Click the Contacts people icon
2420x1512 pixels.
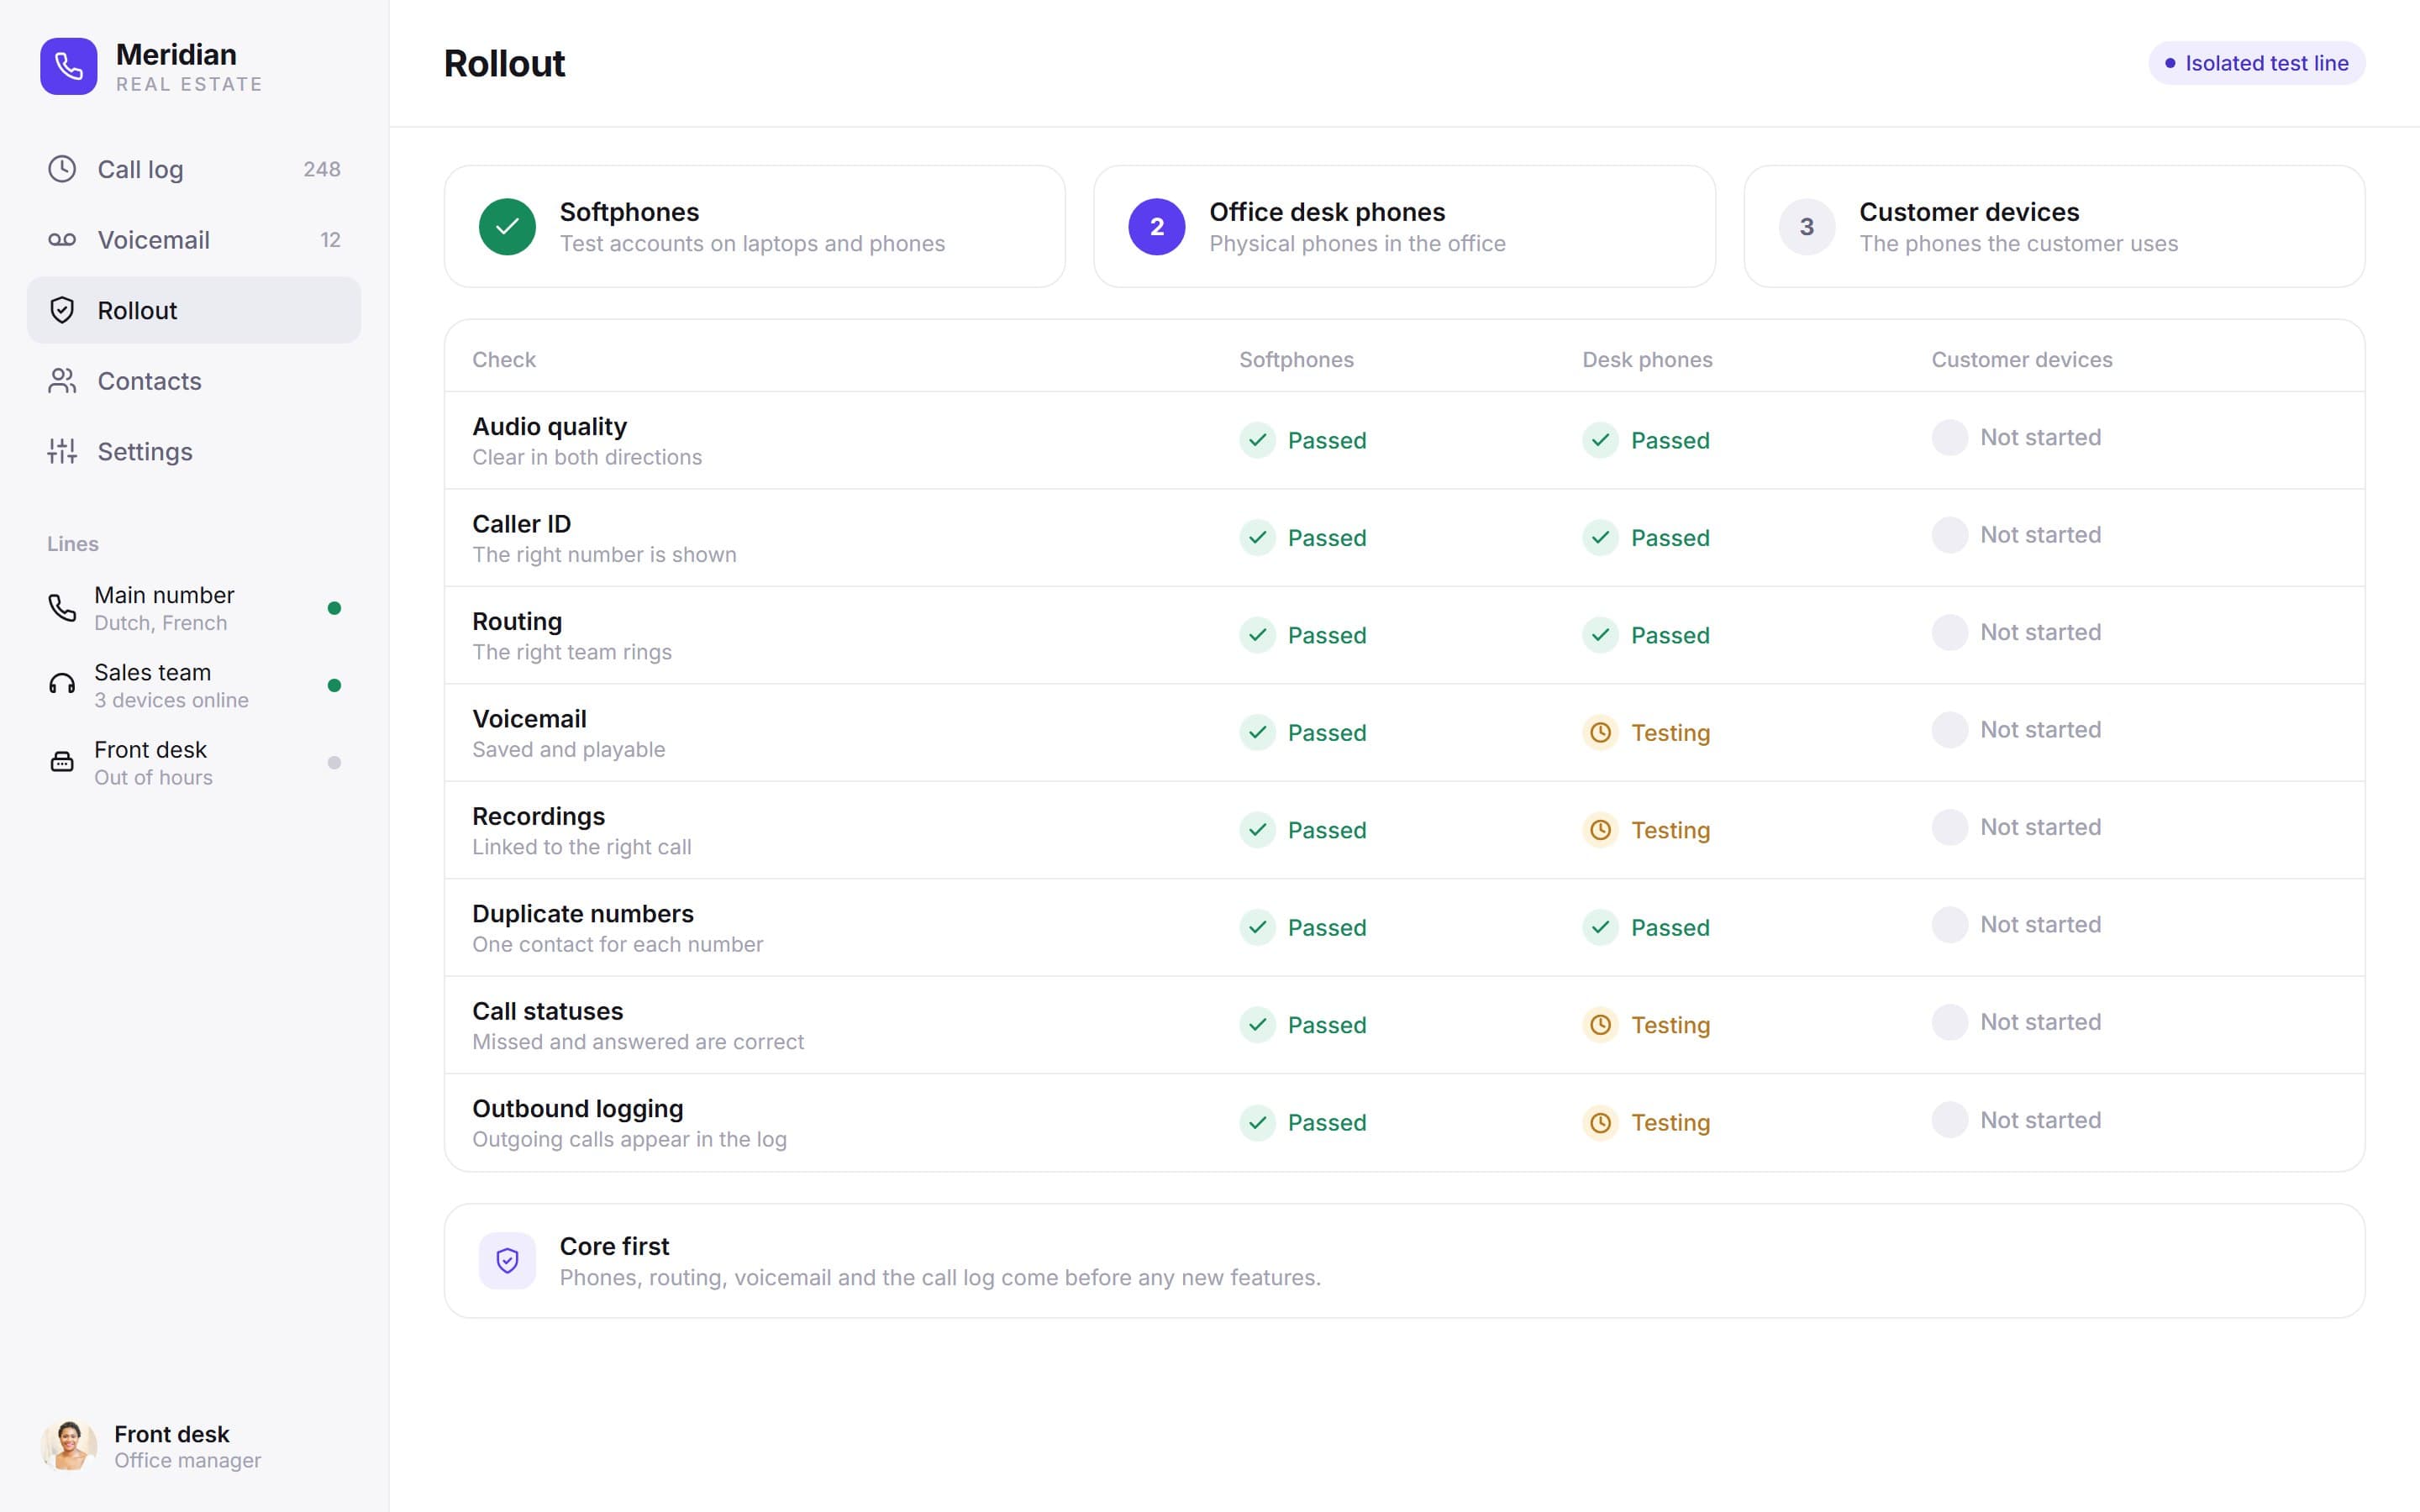[62, 381]
